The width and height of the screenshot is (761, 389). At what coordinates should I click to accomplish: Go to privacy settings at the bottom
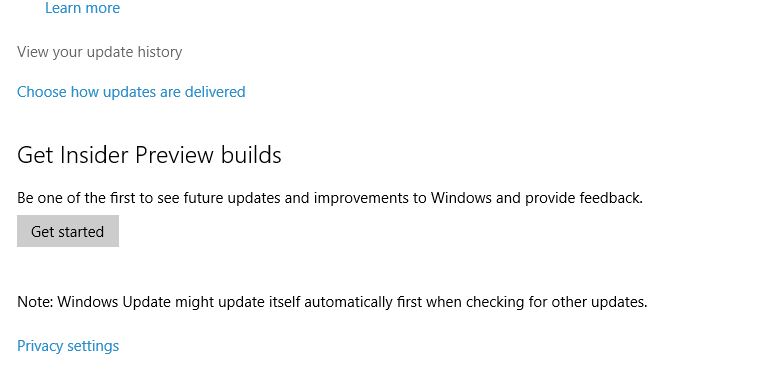click(x=68, y=346)
